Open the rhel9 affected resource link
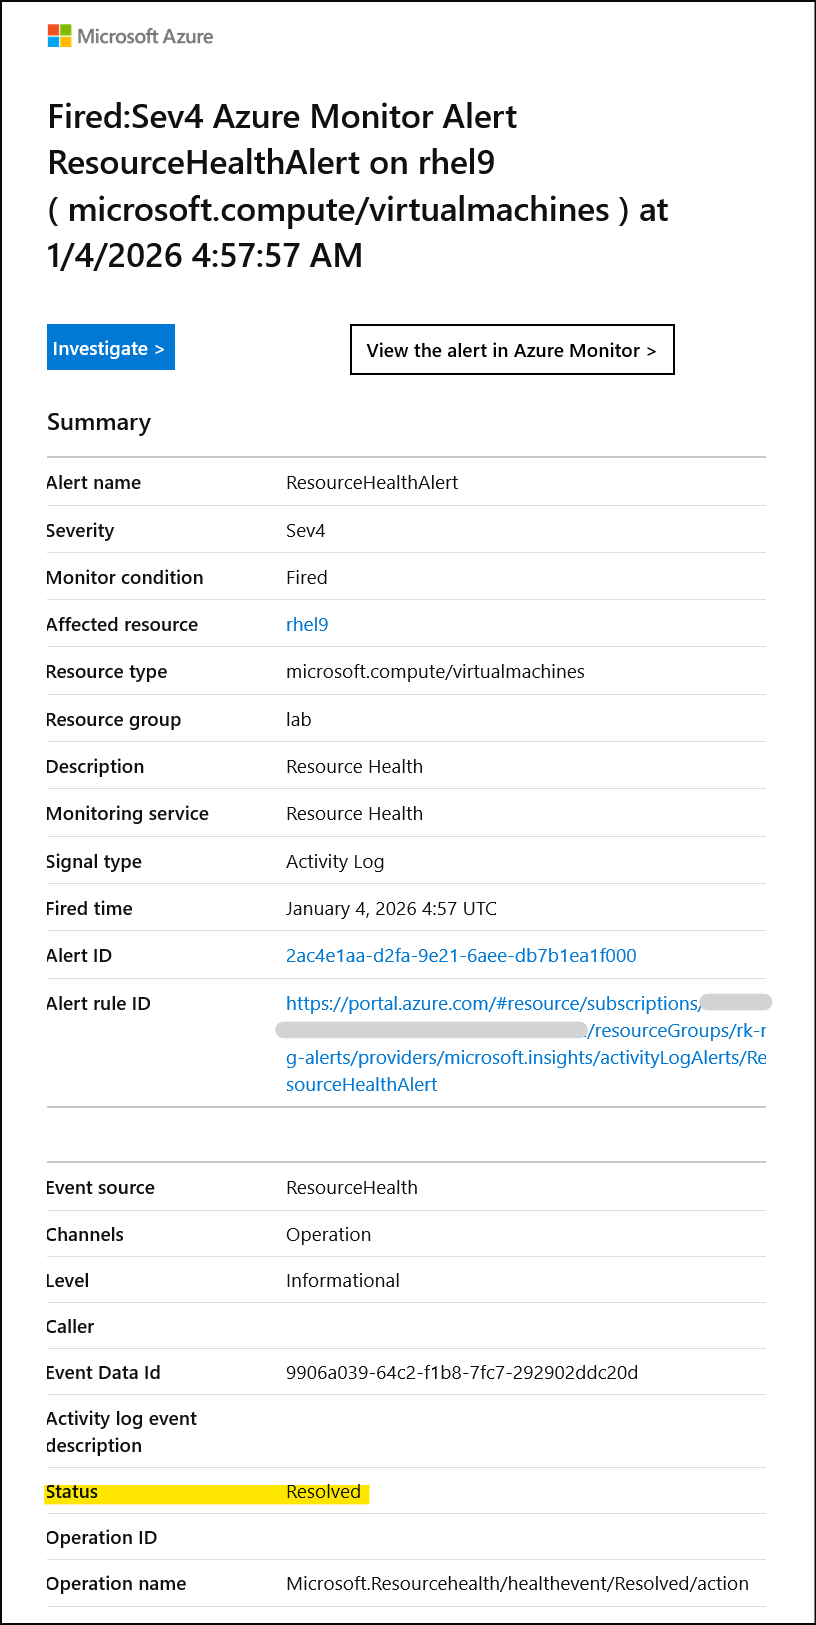The image size is (816, 1625). click(307, 624)
